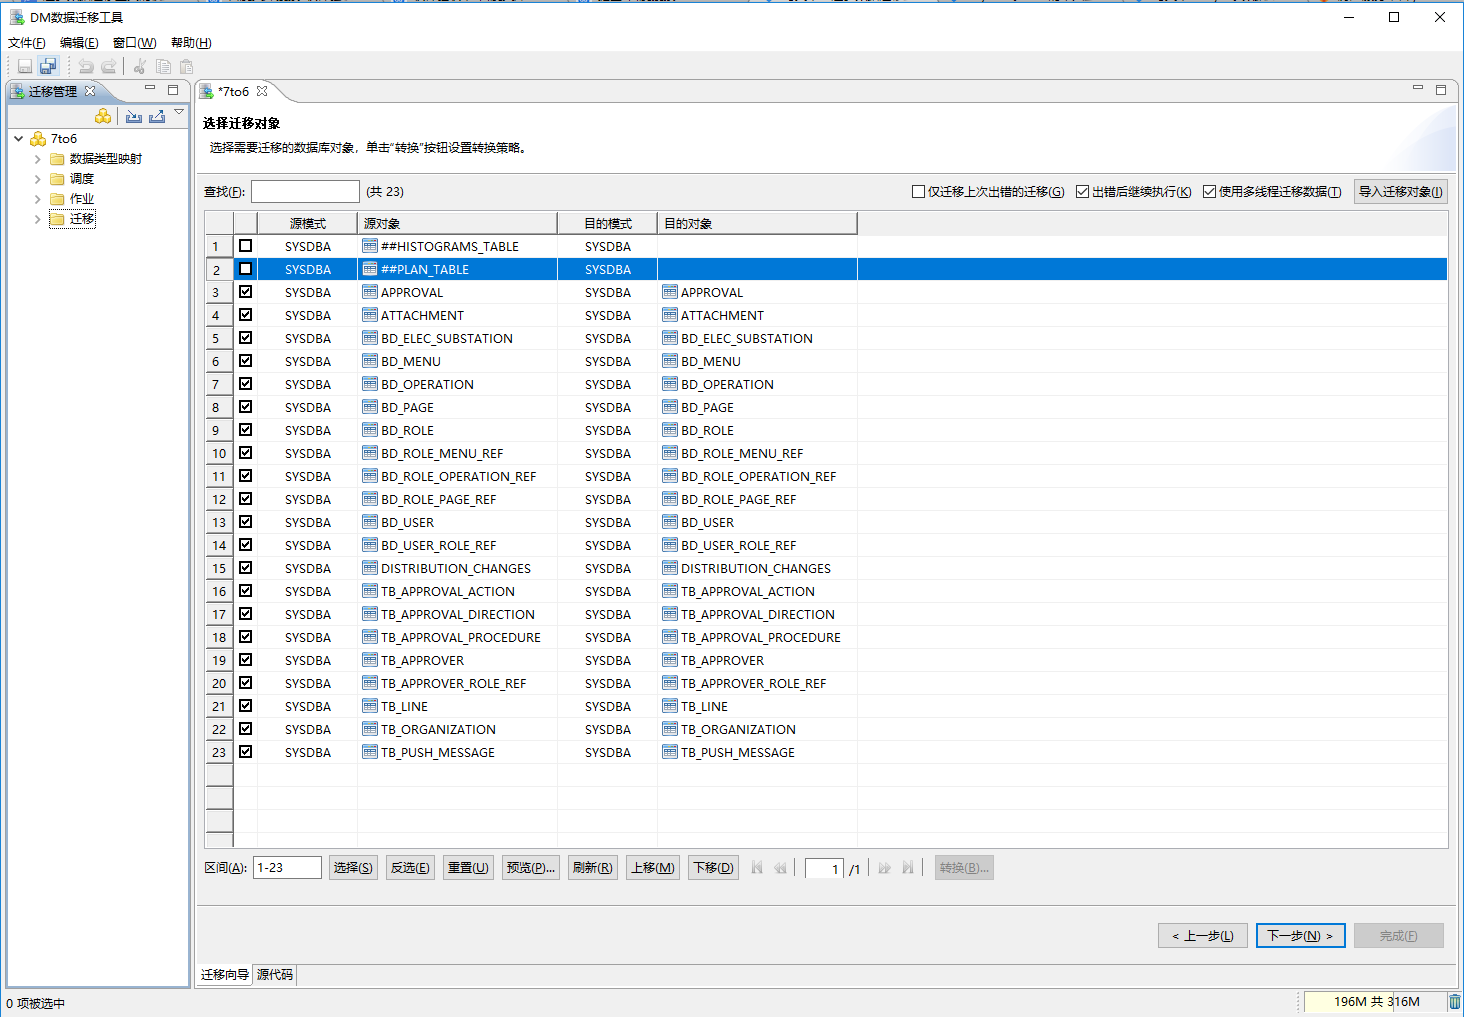Close the 迁移管理 panel tab

[90, 91]
